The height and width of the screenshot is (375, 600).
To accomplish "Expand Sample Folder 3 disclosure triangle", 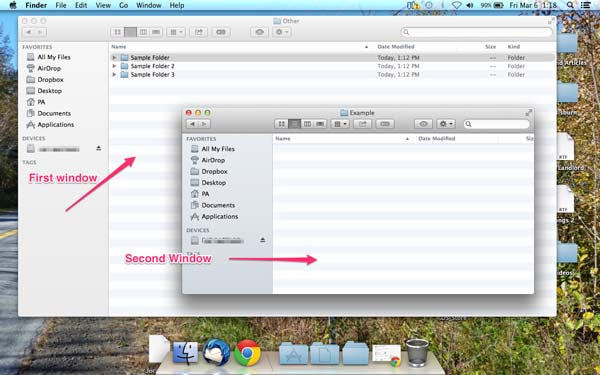I will point(114,74).
